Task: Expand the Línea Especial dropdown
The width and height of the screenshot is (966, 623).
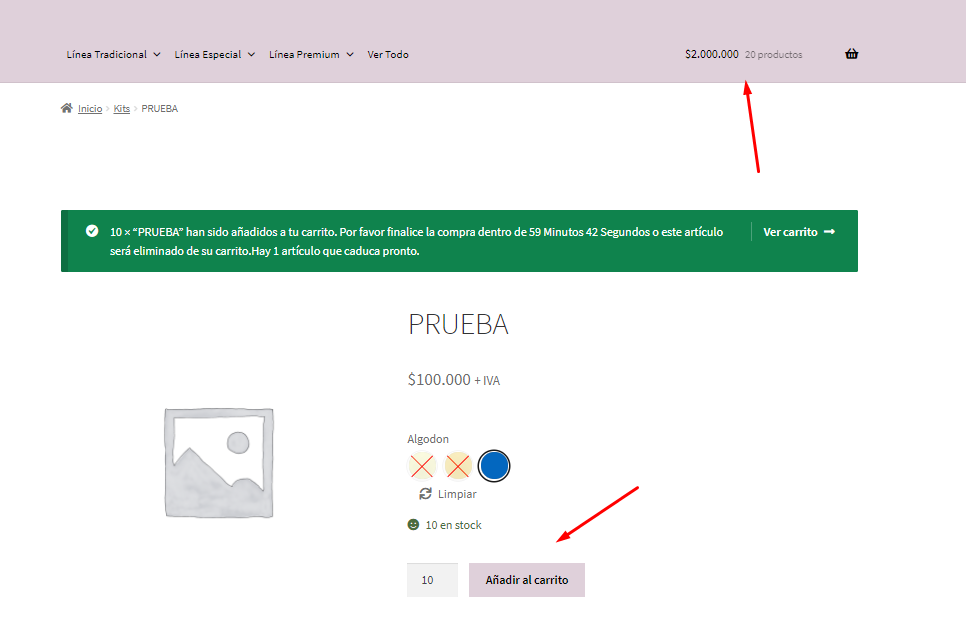Action: click(x=214, y=54)
